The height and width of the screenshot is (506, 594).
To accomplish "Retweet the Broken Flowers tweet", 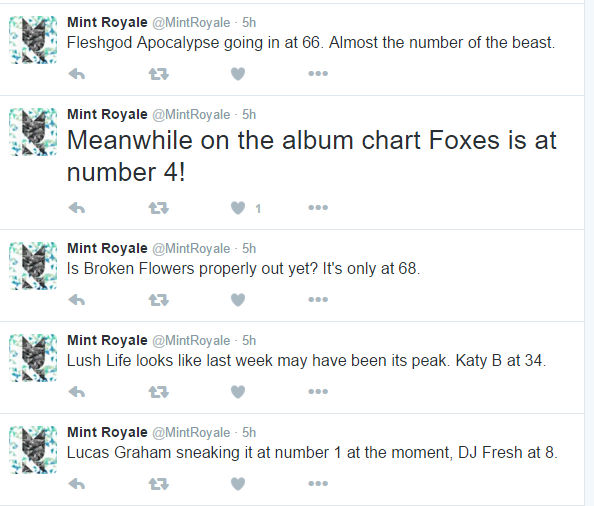I will click(158, 300).
